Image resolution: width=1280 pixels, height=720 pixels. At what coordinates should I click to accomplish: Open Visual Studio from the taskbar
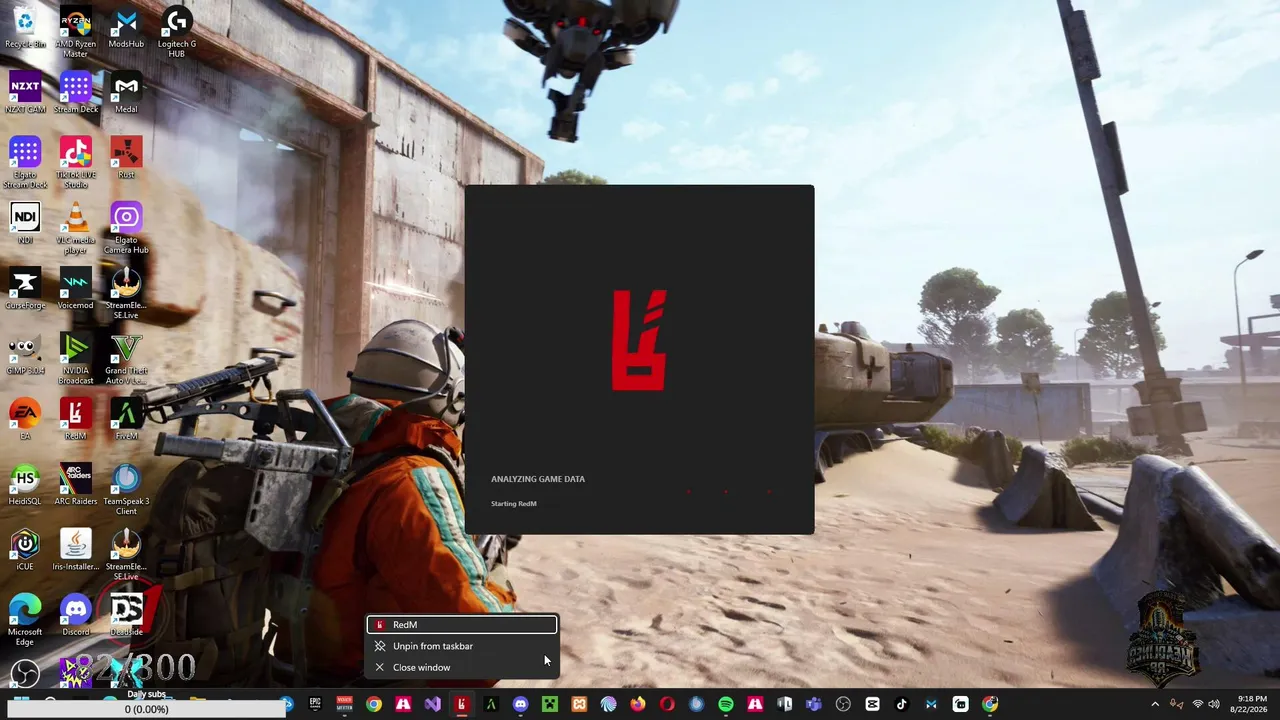tap(432, 704)
